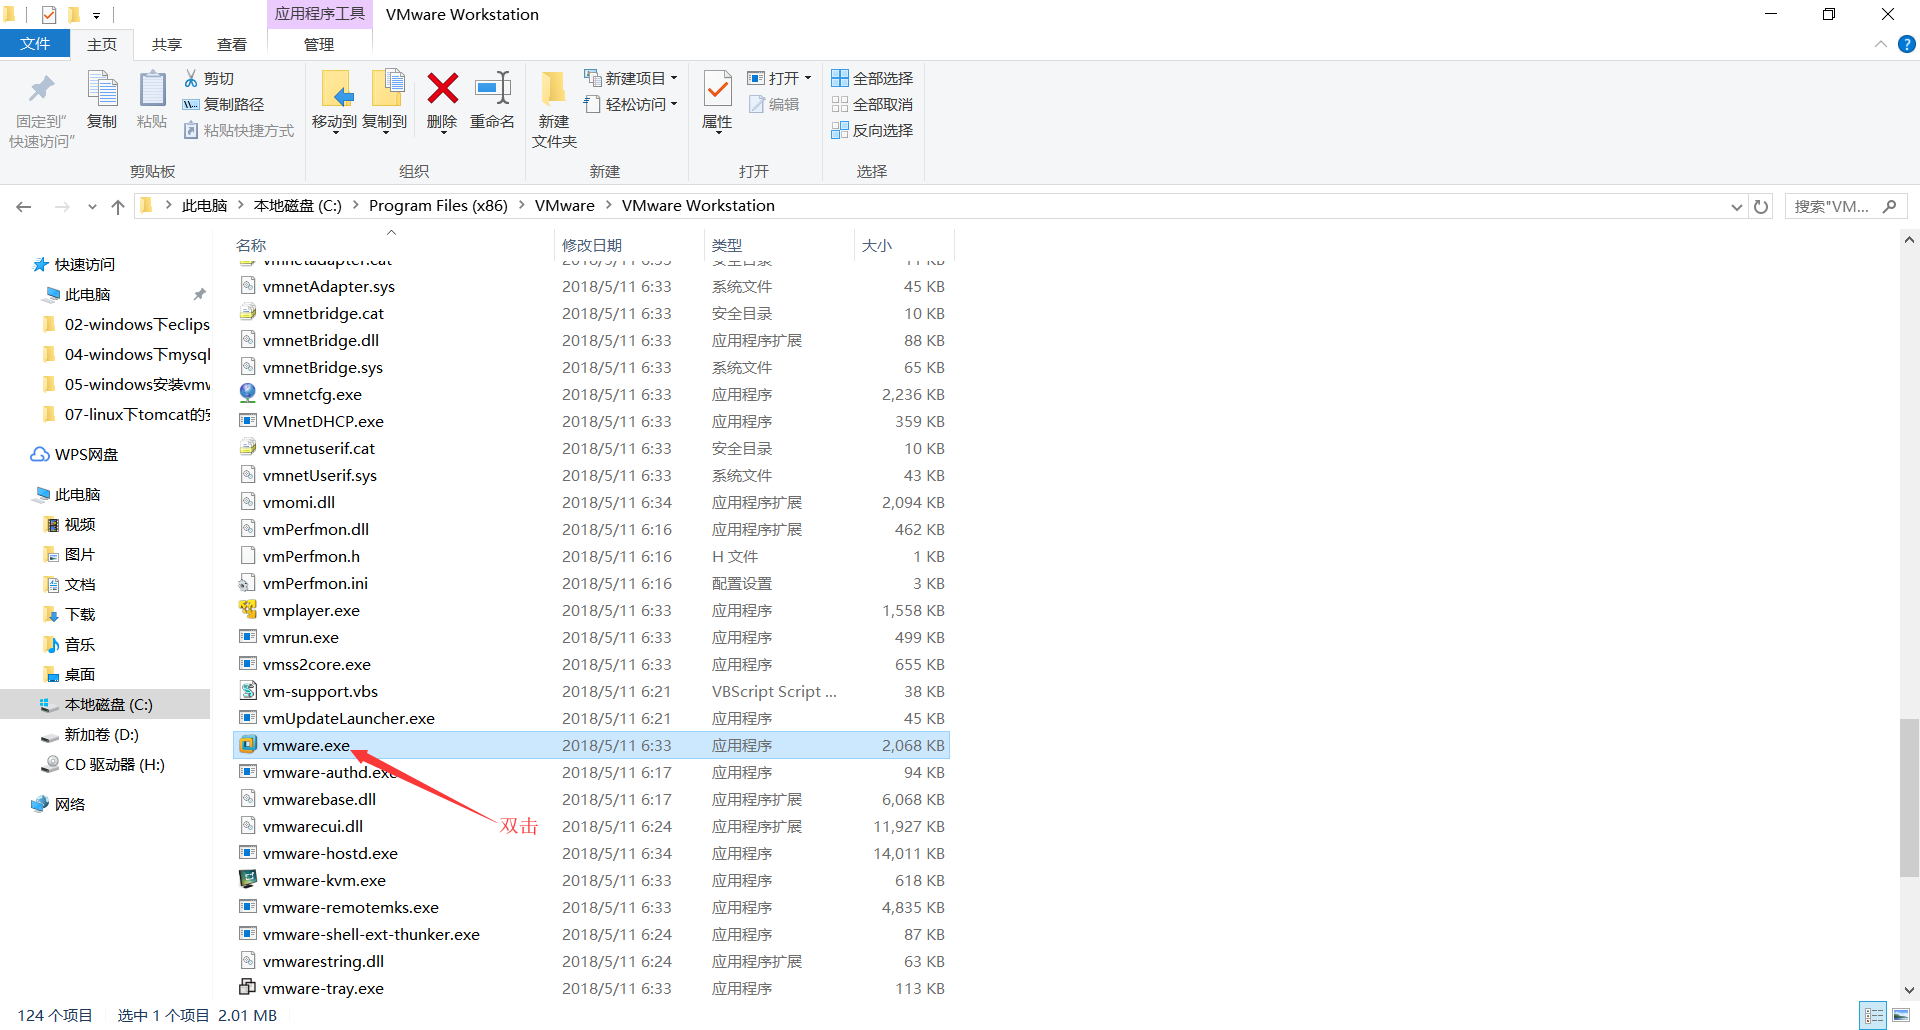Click the Properties (属性) icon
Viewport: 1920px width, 1030px height.
717,89
